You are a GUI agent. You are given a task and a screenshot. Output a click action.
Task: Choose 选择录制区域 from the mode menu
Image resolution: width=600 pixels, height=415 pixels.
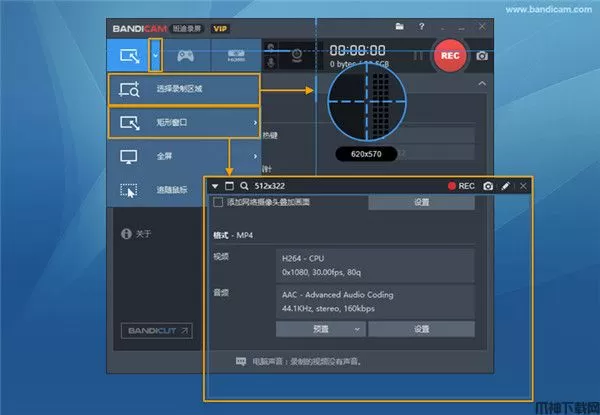click(x=184, y=90)
